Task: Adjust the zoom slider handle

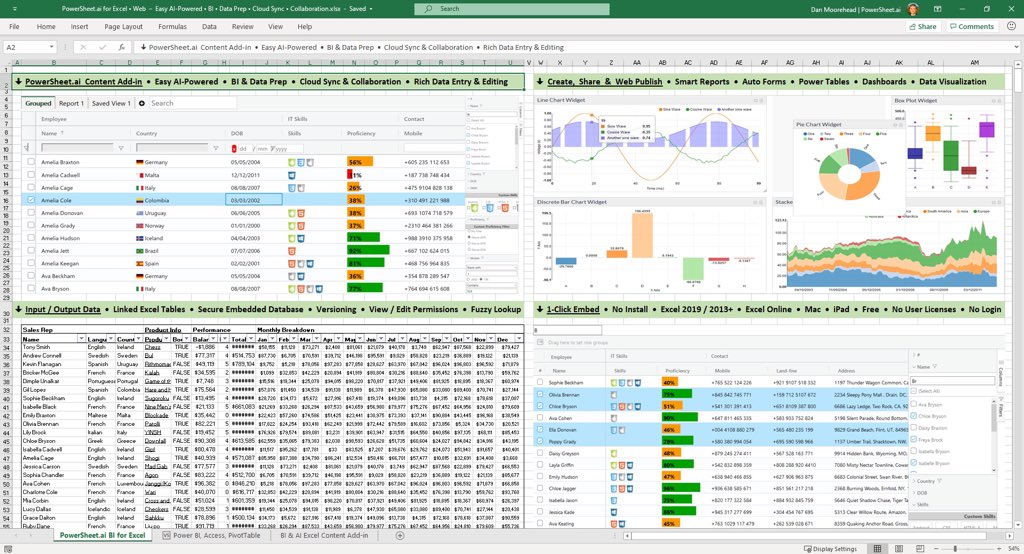Action: (x=955, y=549)
